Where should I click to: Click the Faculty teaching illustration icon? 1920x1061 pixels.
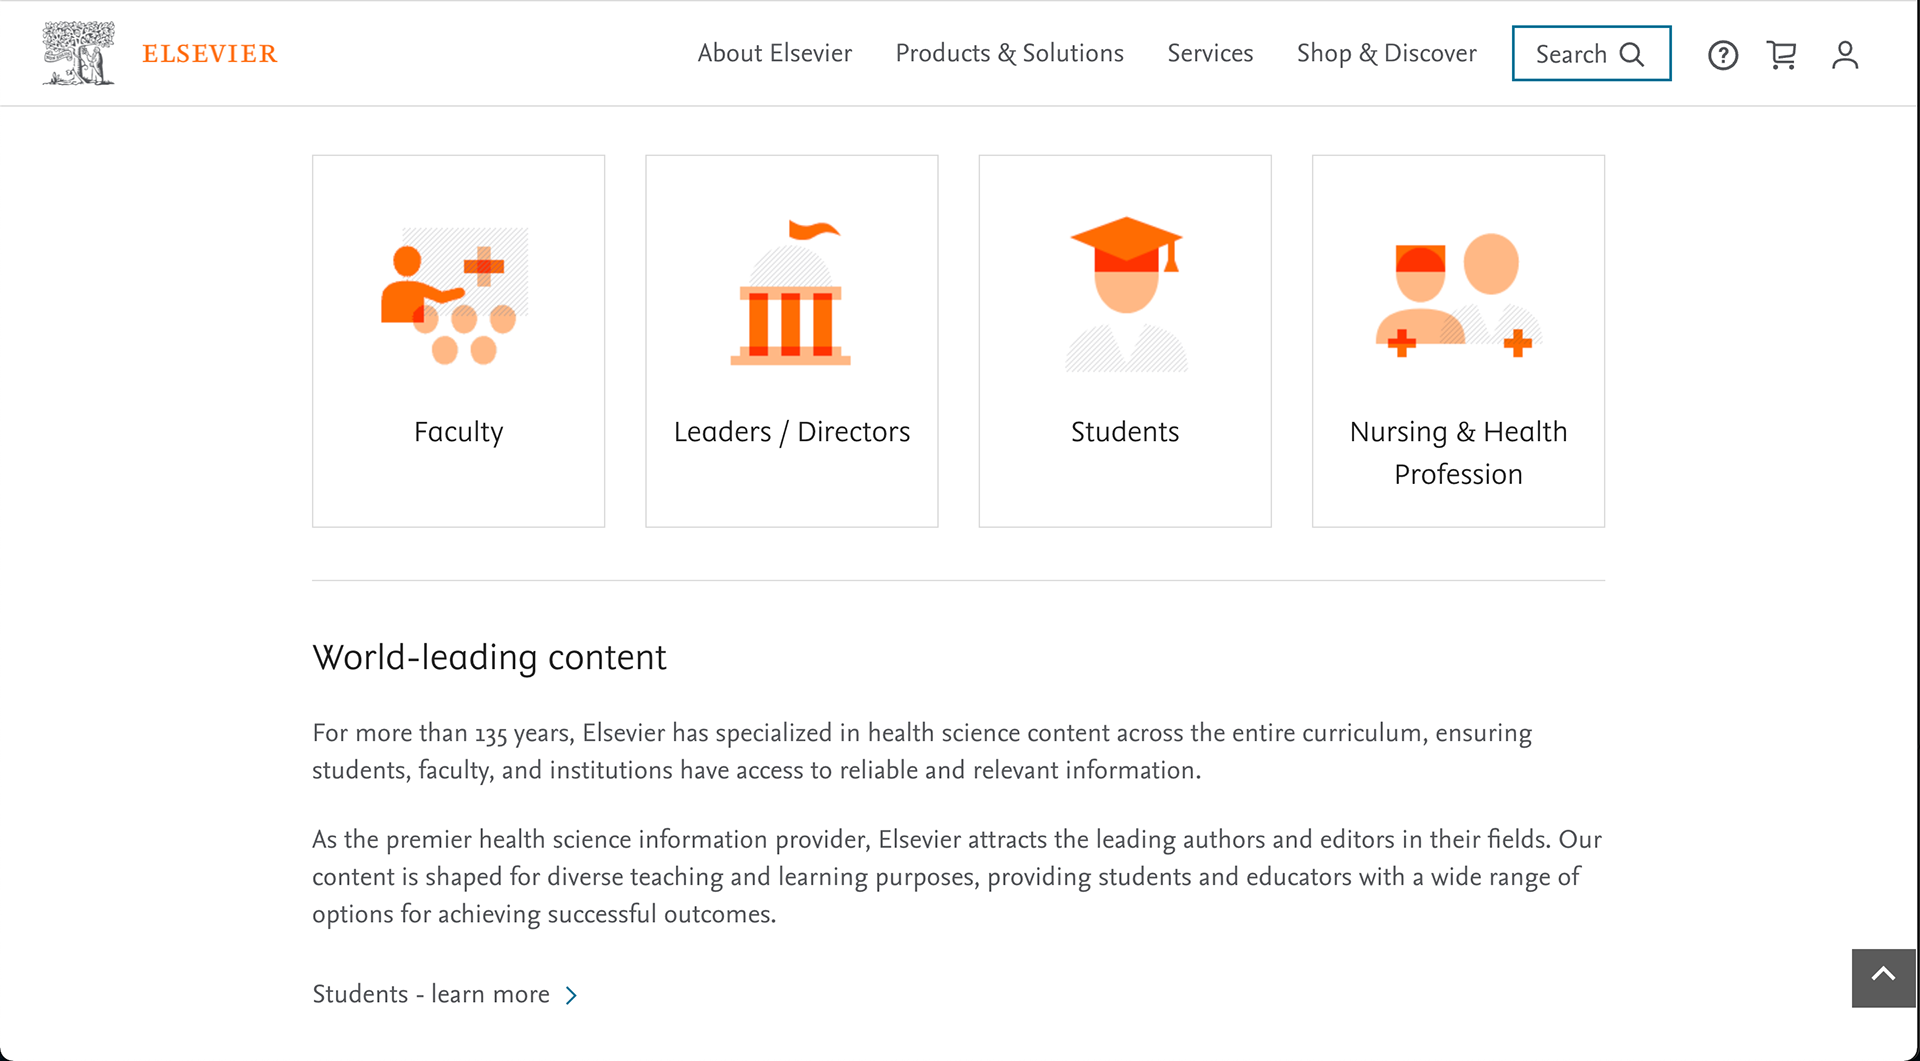click(x=456, y=295)
